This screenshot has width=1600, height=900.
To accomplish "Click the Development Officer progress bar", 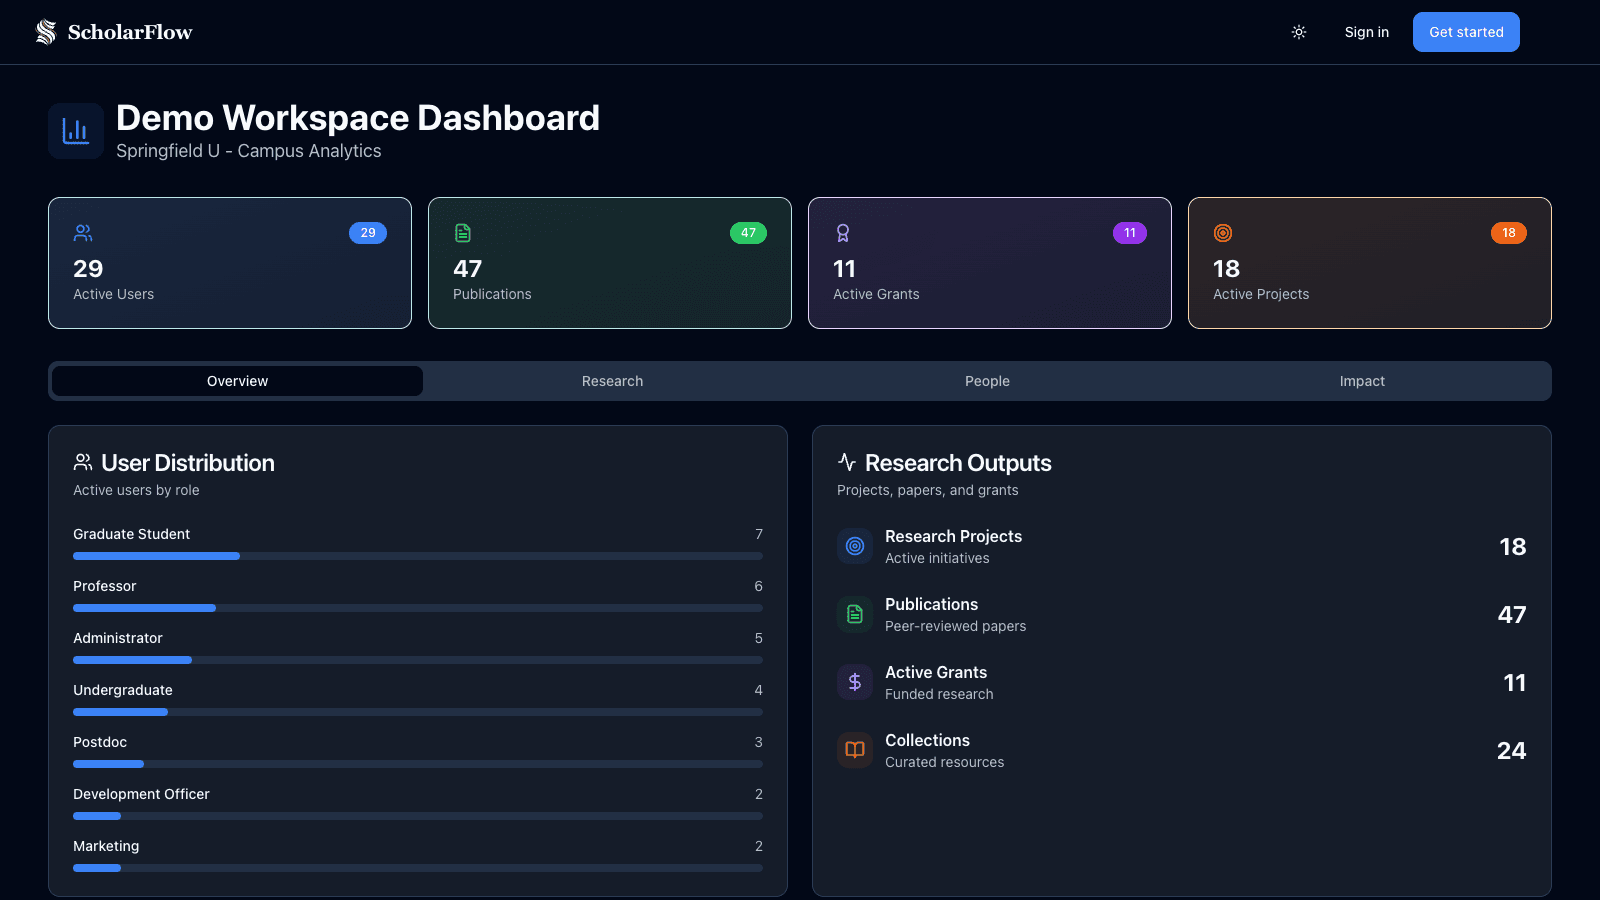I will 418,816.
